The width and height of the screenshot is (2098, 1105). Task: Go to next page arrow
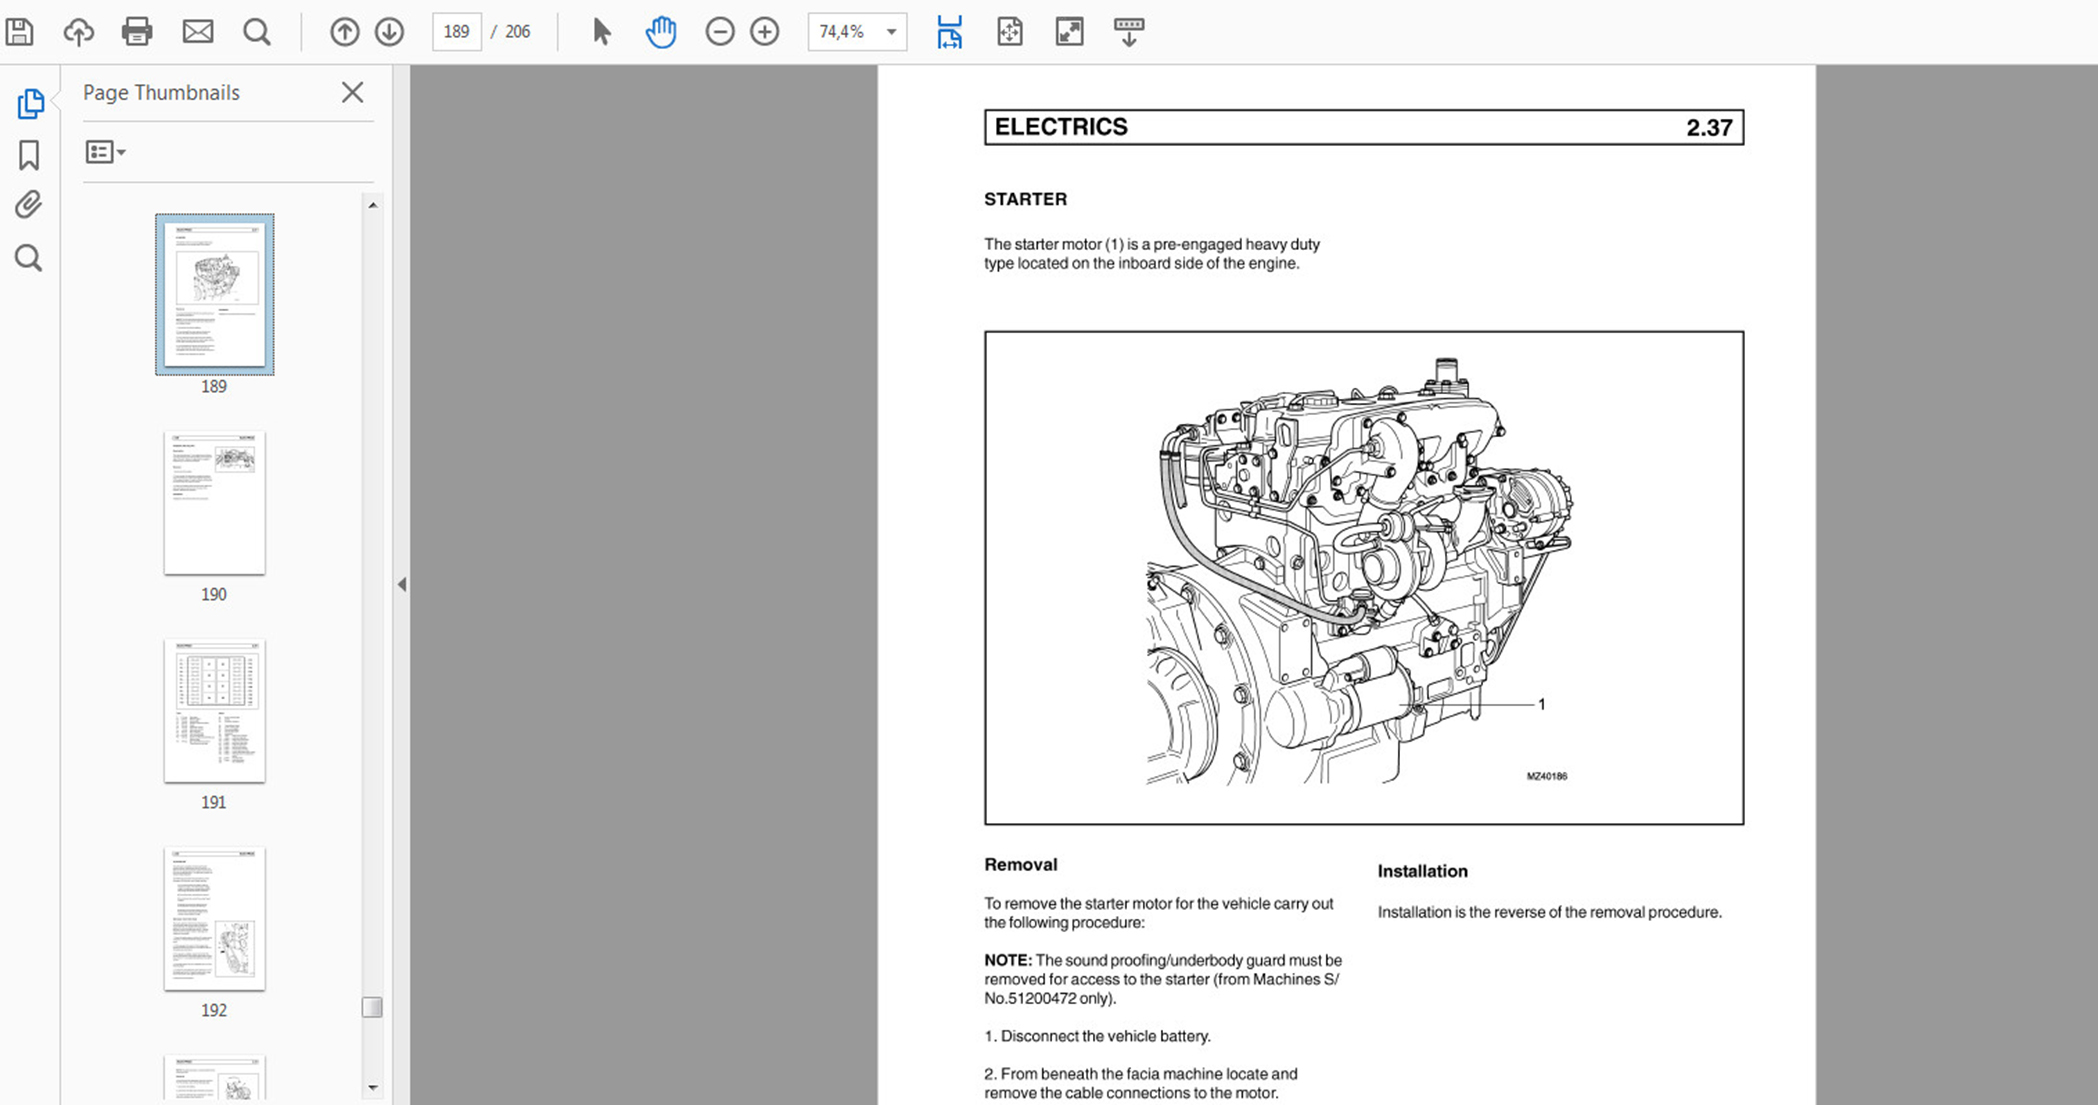click(x=389, y=32)
